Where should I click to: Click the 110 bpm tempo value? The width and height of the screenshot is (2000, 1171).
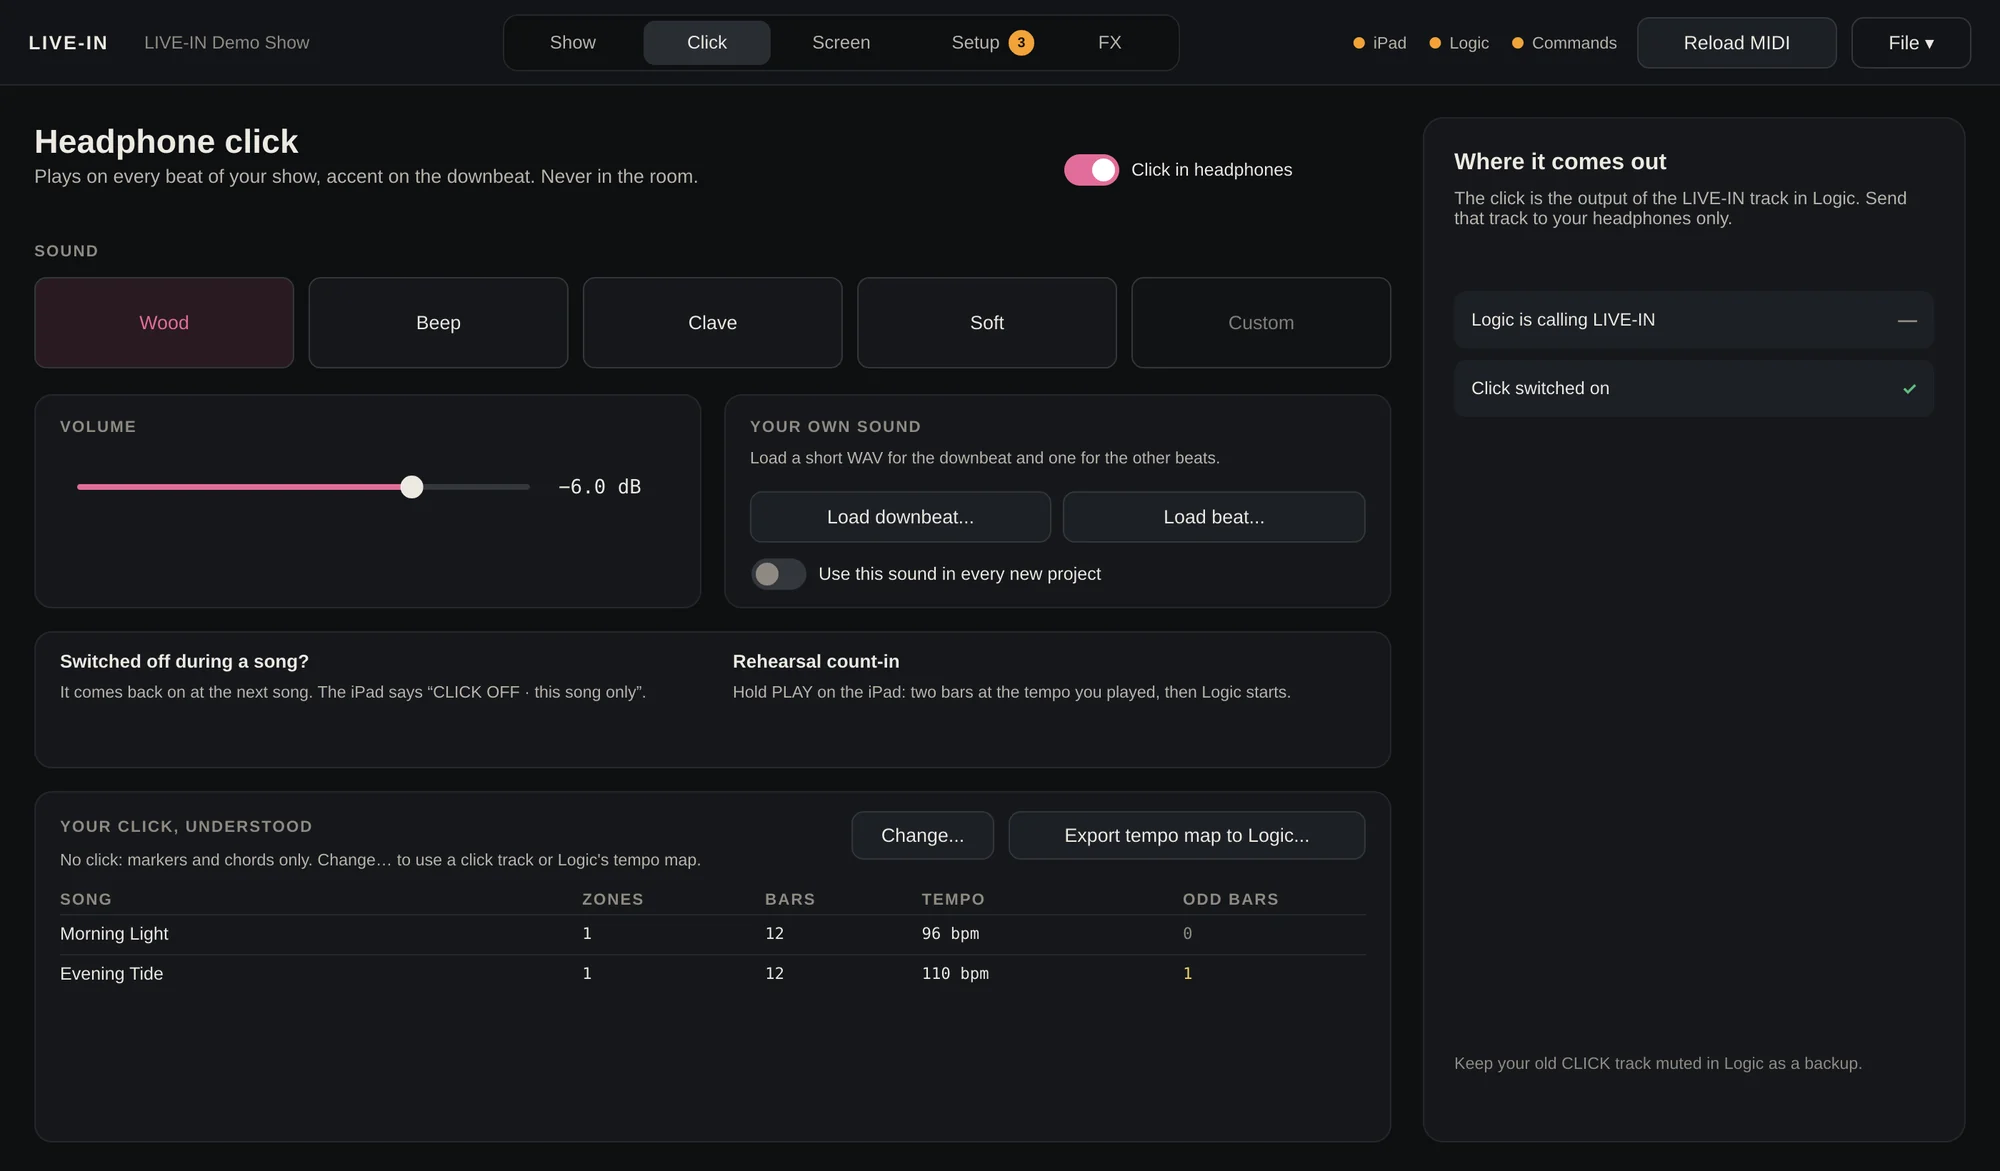pos(955,974)
